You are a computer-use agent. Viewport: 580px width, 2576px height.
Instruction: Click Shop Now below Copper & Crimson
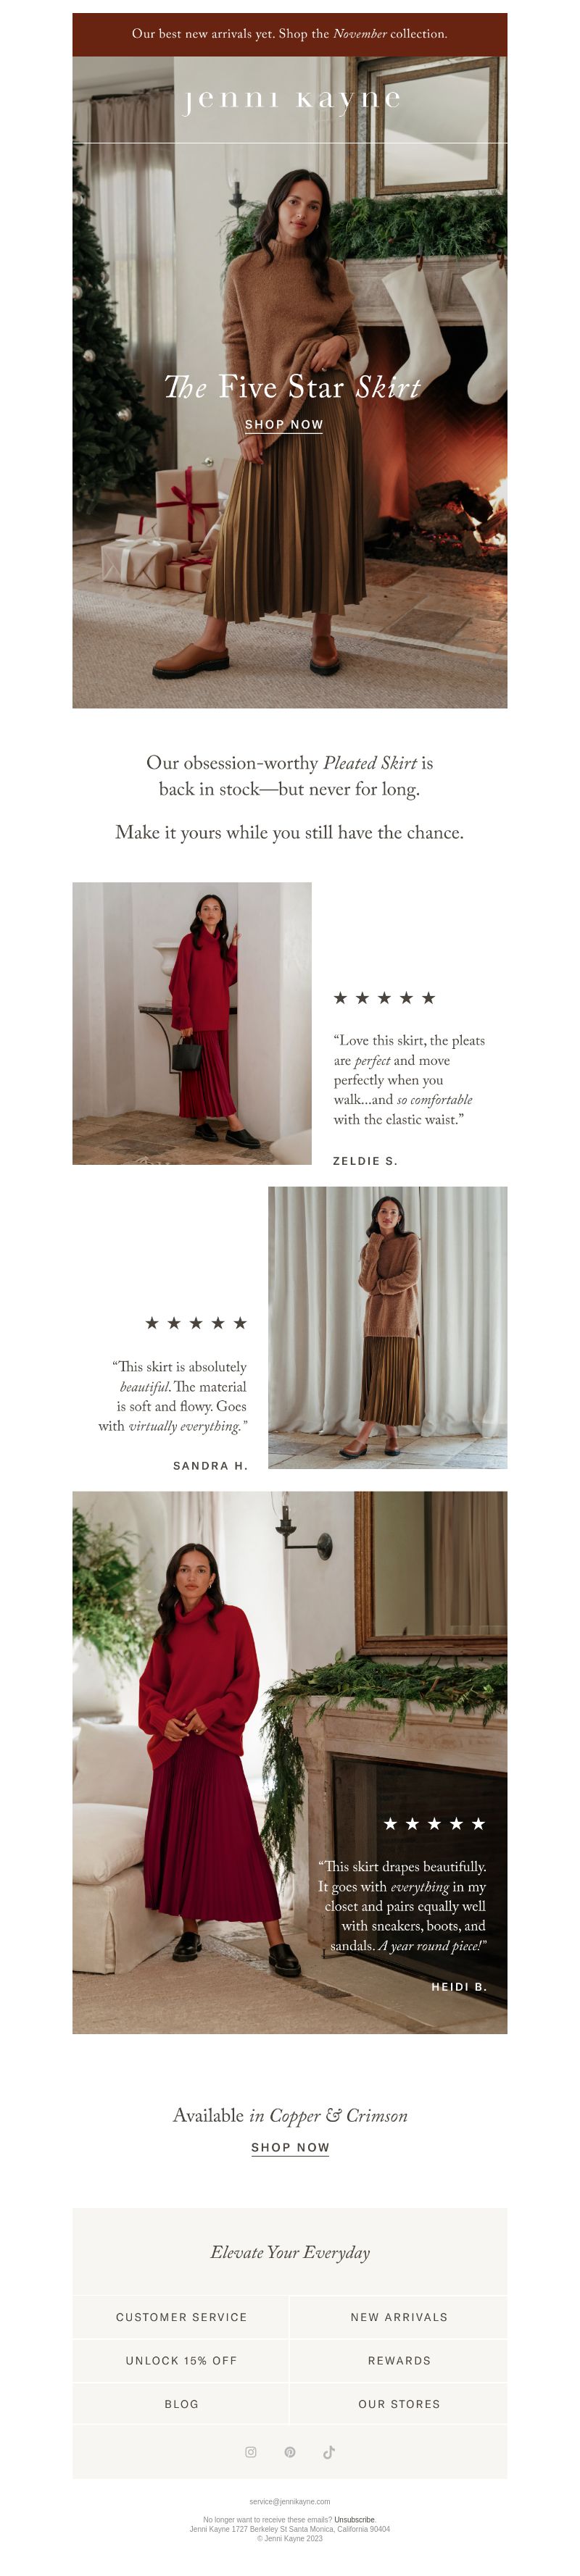coord(290,2147)
